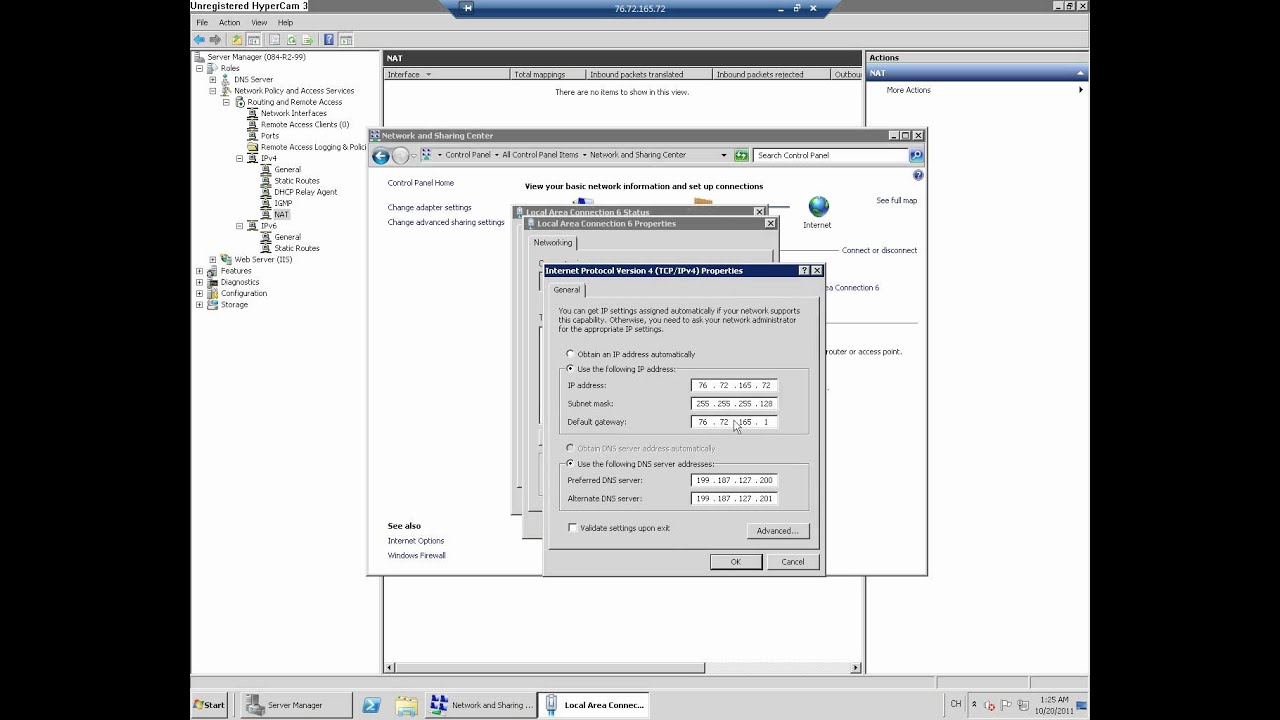Click the Web Server (IIS) icon in tree
1280x720 pixels.
coord(226,259)
